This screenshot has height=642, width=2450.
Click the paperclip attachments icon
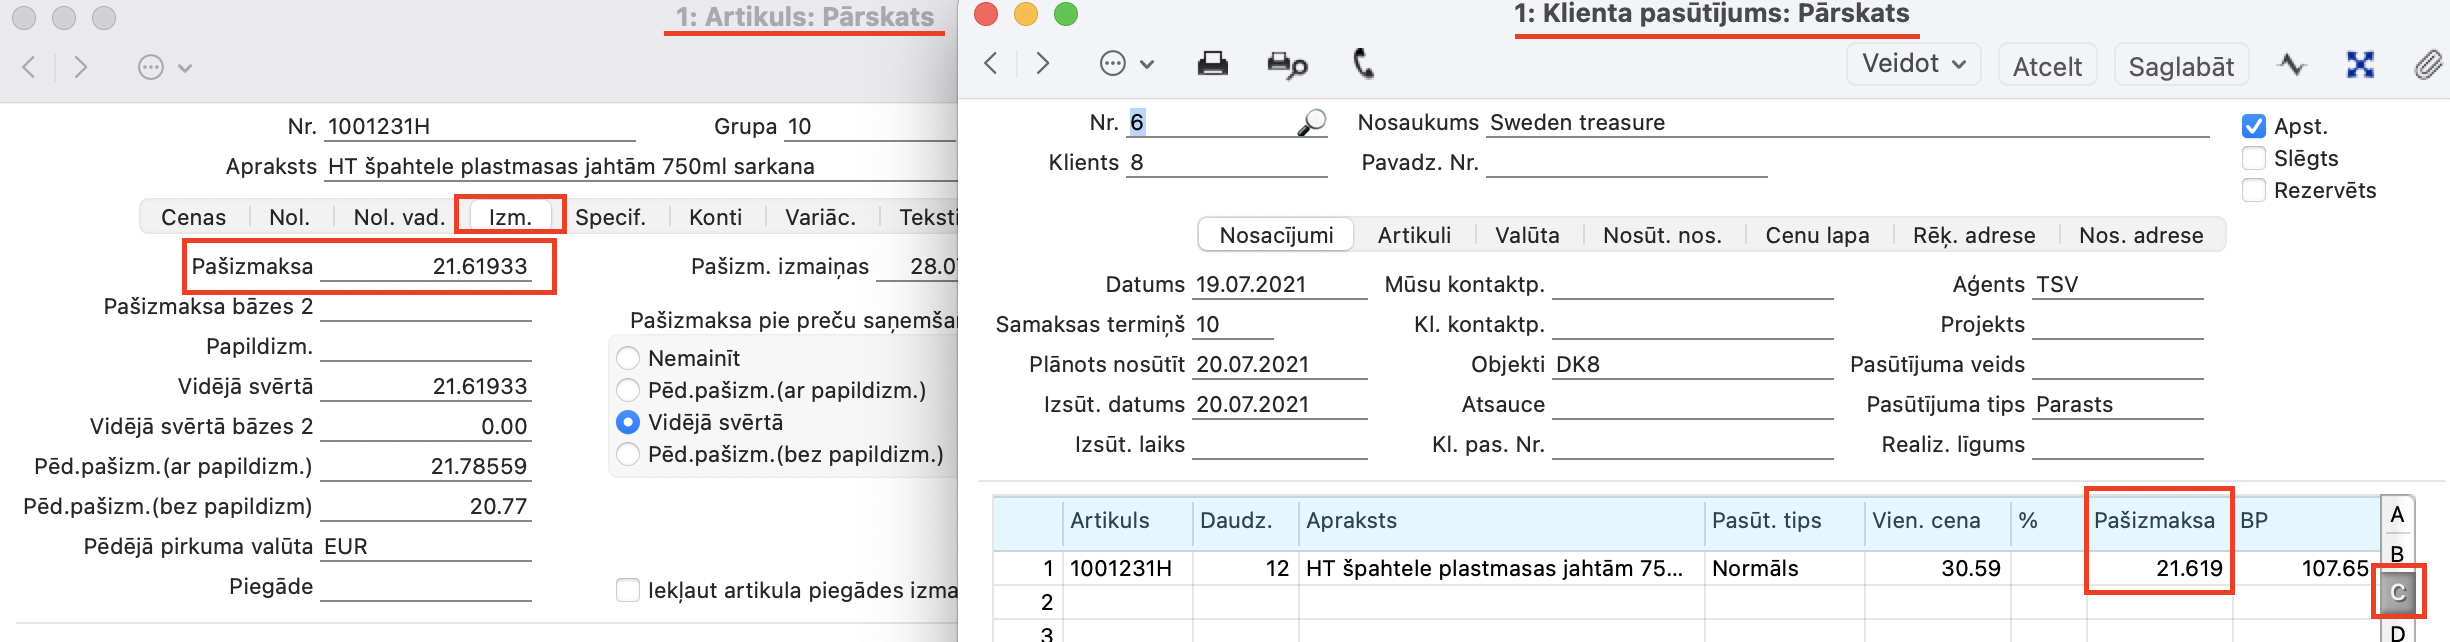click(2427, 66)
